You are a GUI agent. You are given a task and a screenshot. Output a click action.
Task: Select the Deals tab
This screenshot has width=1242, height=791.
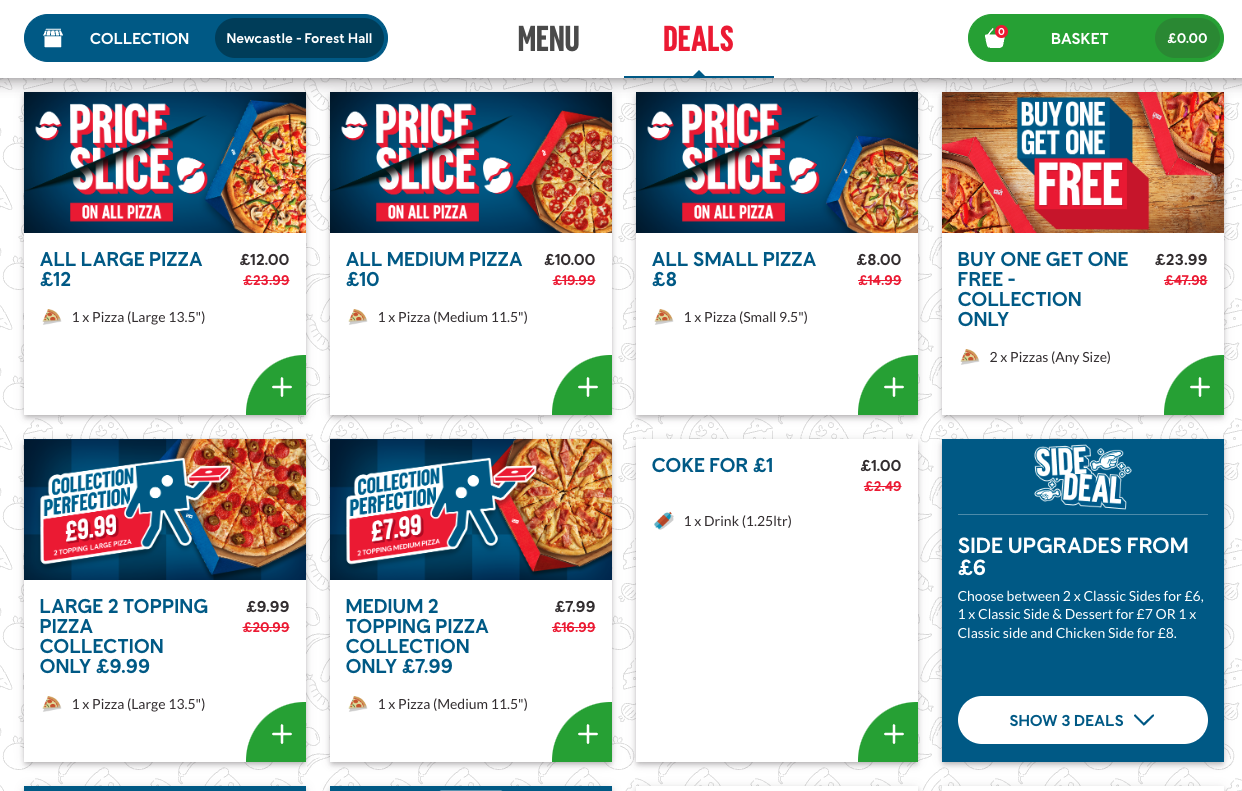pos(698,39)
